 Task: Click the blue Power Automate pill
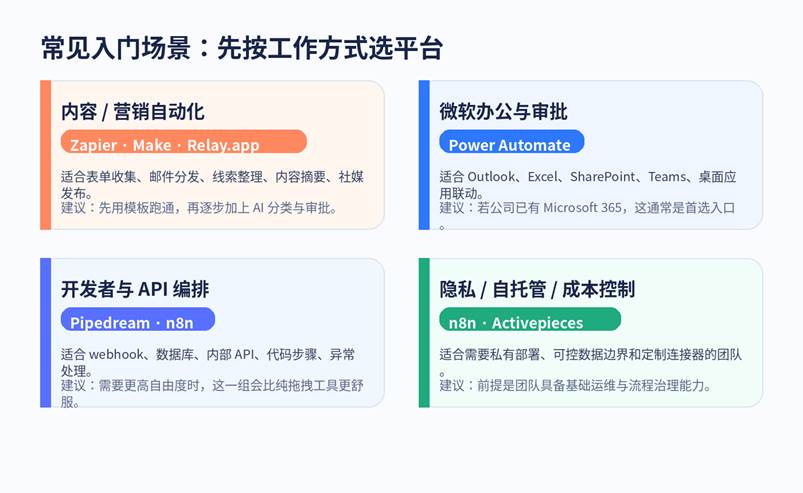(510, 143)
